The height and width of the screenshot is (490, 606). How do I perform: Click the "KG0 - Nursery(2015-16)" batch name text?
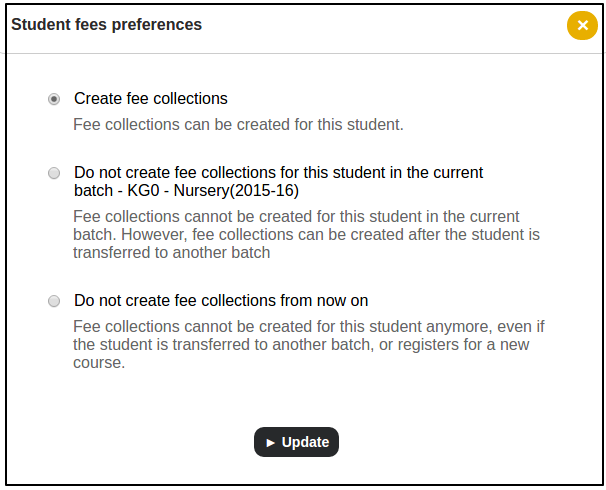pyautogui.click(x=213, y=190)
